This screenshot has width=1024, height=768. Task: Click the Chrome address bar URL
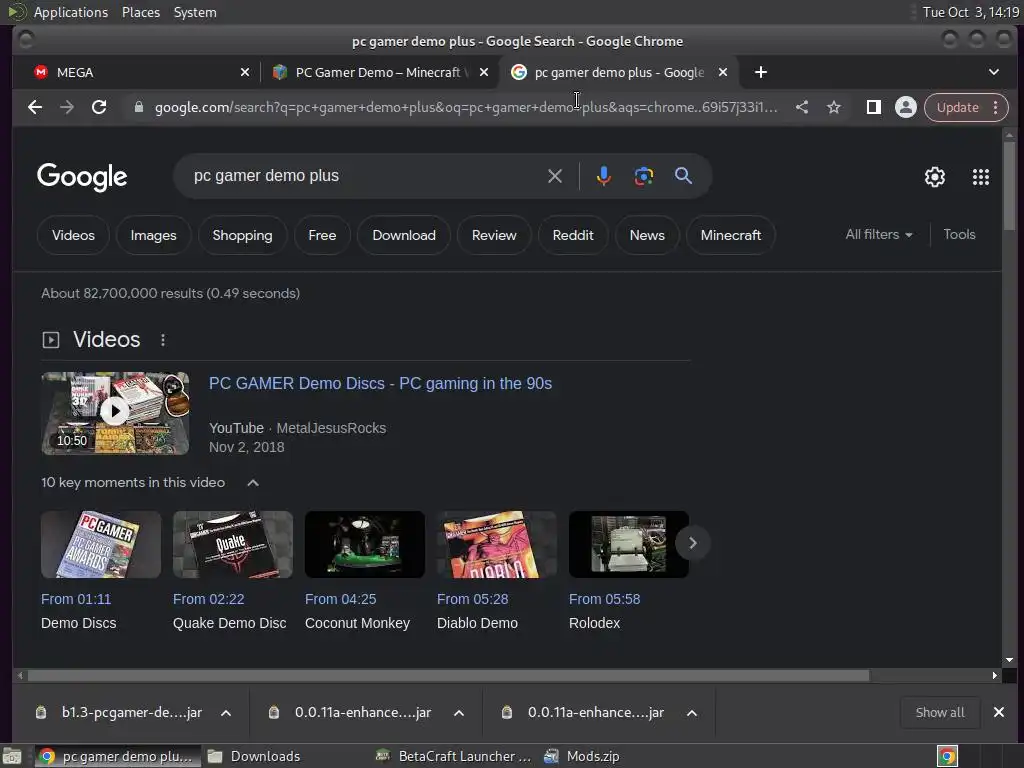click(466, 107)
